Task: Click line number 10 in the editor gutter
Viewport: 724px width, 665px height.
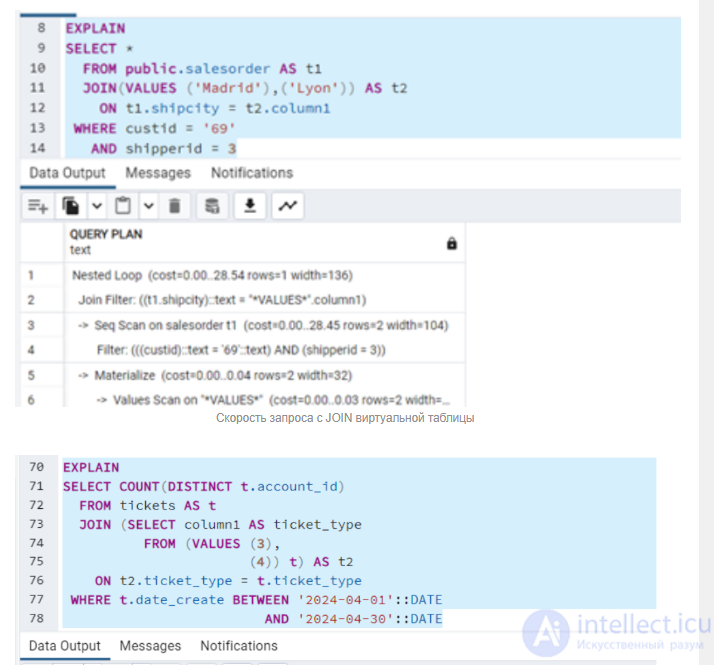Action: pyautogui.click(x=38, y=69)
